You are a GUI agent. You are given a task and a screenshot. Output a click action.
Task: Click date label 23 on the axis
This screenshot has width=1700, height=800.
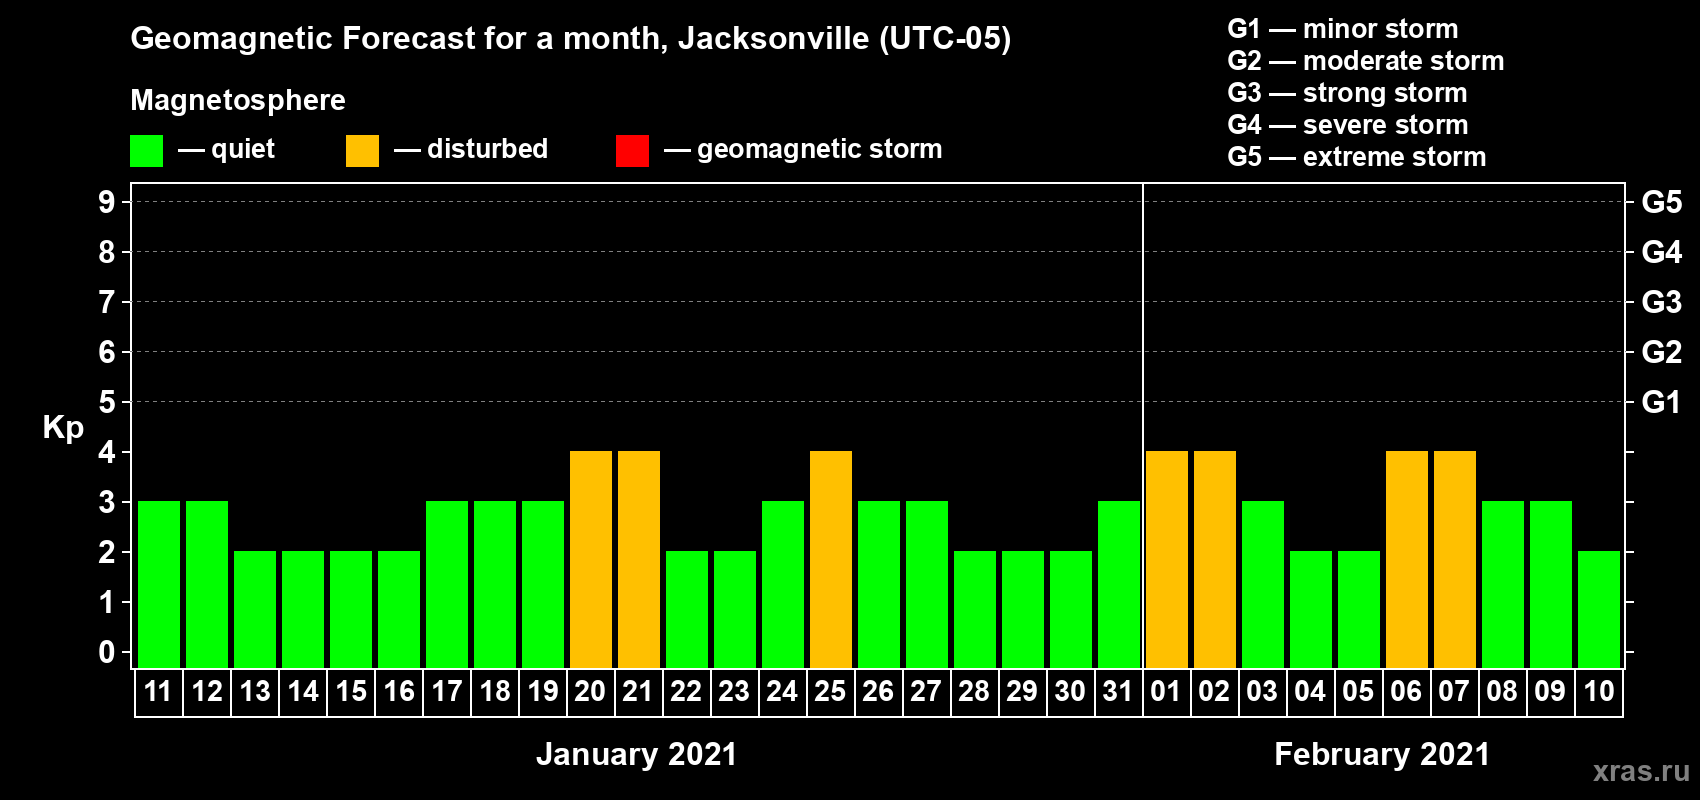(734, 692)
